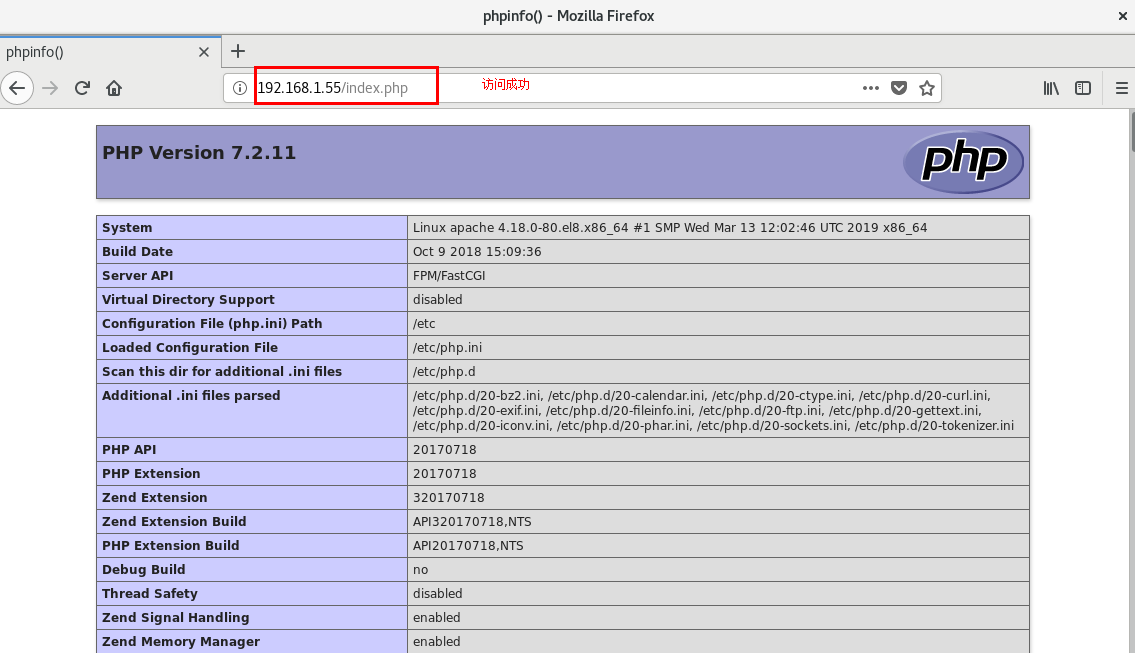Toggle the sidebar view
The width and height of the screenshot is (1135, 653).
(x=1083, y=88)
